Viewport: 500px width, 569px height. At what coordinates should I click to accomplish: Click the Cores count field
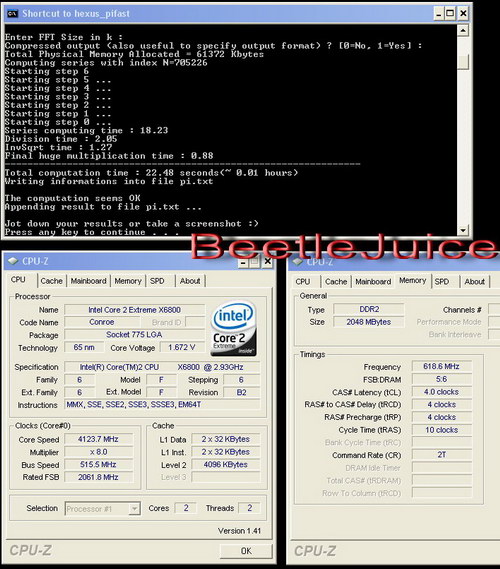coord(186,508)
